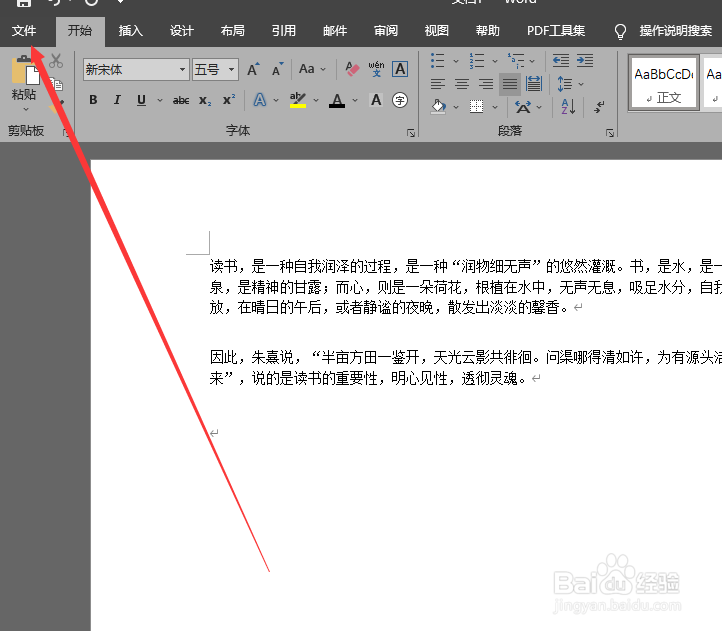Screen dimensions: 722x631
Task: Expand bullet list style dropdown
Action: click(x=456, y=61)
